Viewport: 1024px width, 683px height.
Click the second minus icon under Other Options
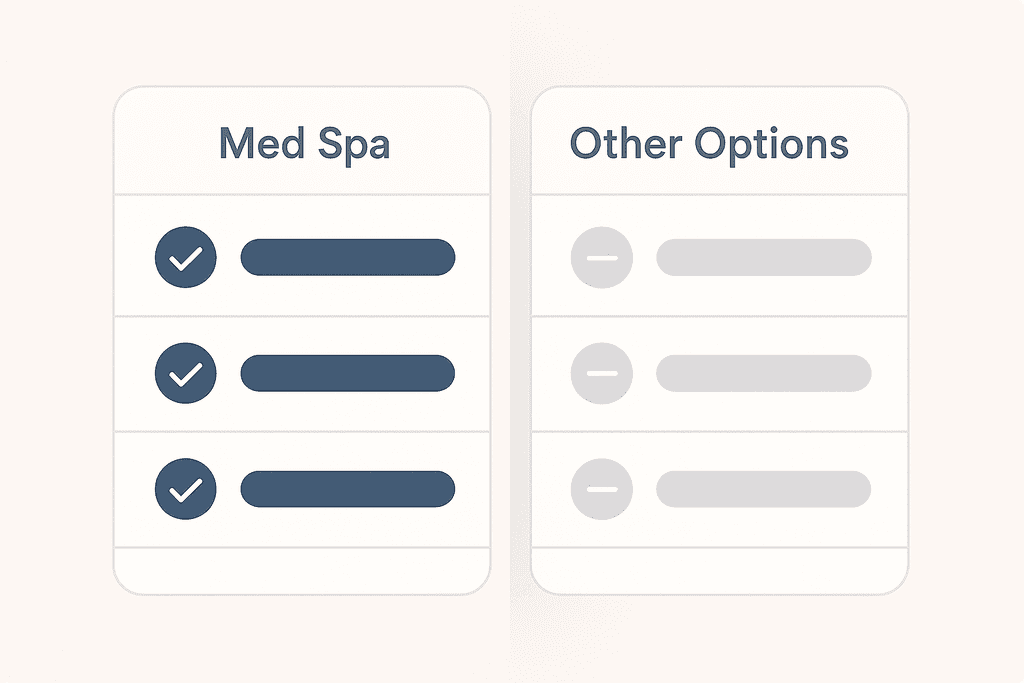tap(601, 373)
